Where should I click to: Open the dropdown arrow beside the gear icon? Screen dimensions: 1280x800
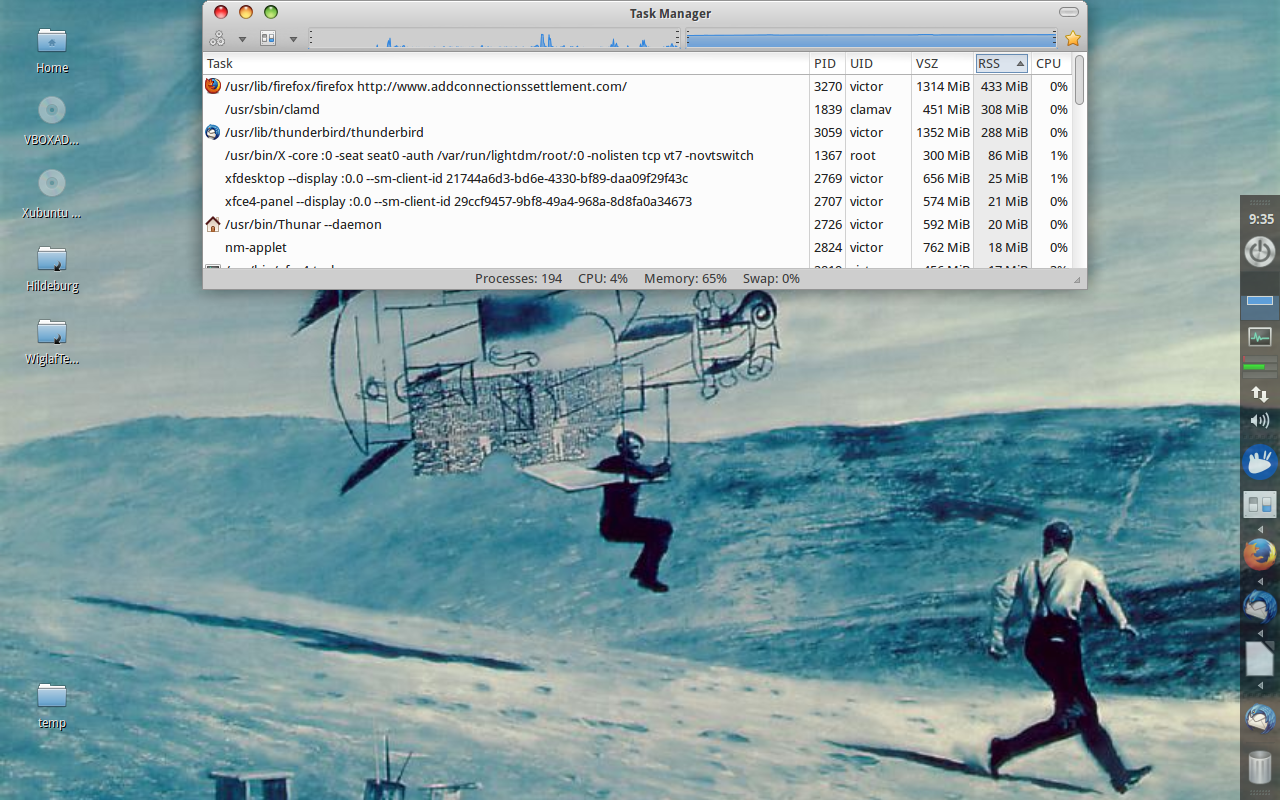[x=242, y=40]
